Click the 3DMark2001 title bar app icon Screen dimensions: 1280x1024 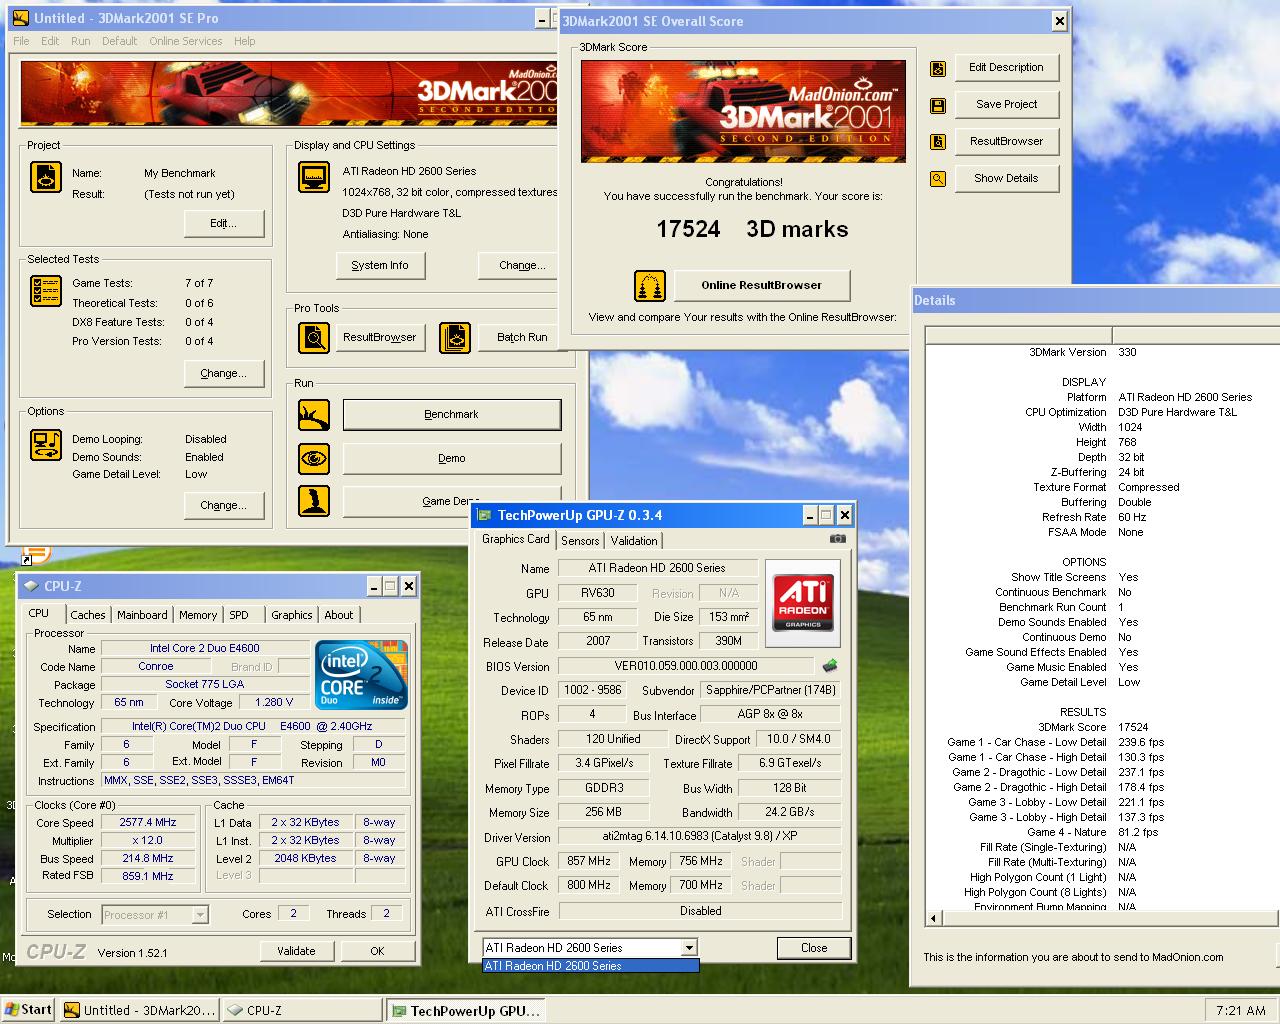pyautogui.click(x=20, y=18)
